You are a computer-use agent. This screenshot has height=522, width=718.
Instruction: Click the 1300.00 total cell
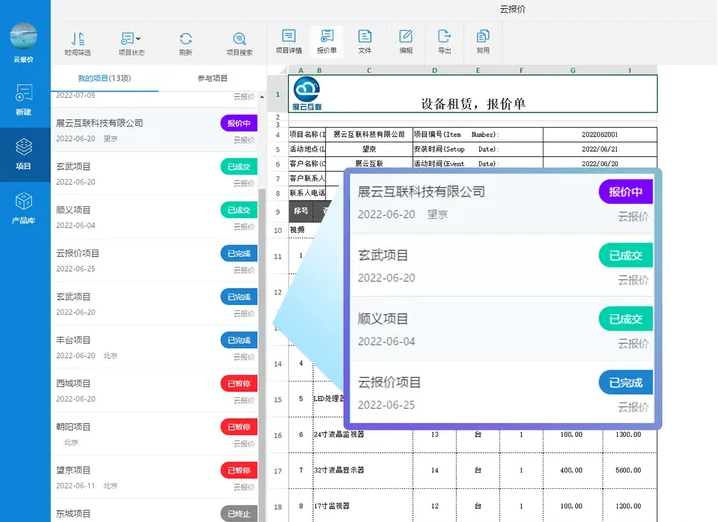pyautogui.click(x=629, y=435)
